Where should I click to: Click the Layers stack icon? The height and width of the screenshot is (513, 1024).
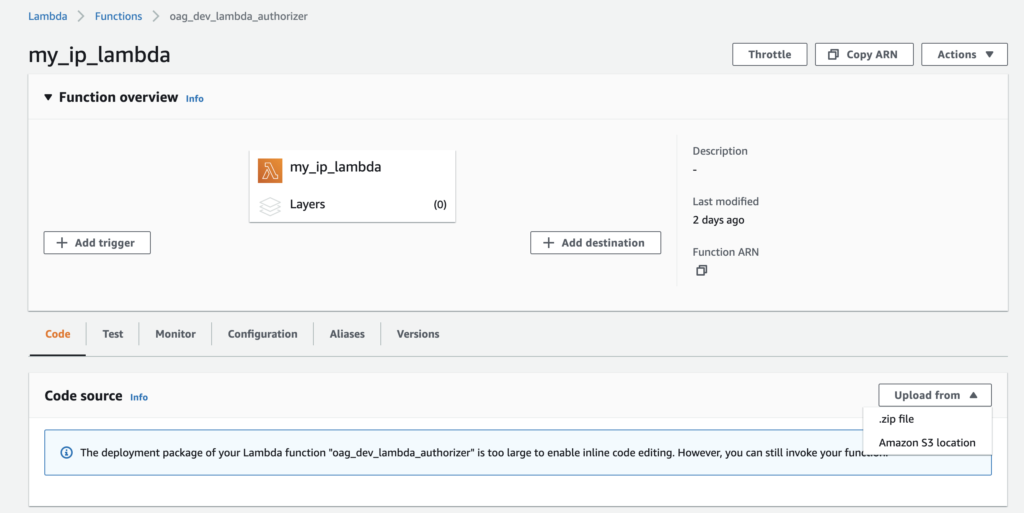click(270, 205)
